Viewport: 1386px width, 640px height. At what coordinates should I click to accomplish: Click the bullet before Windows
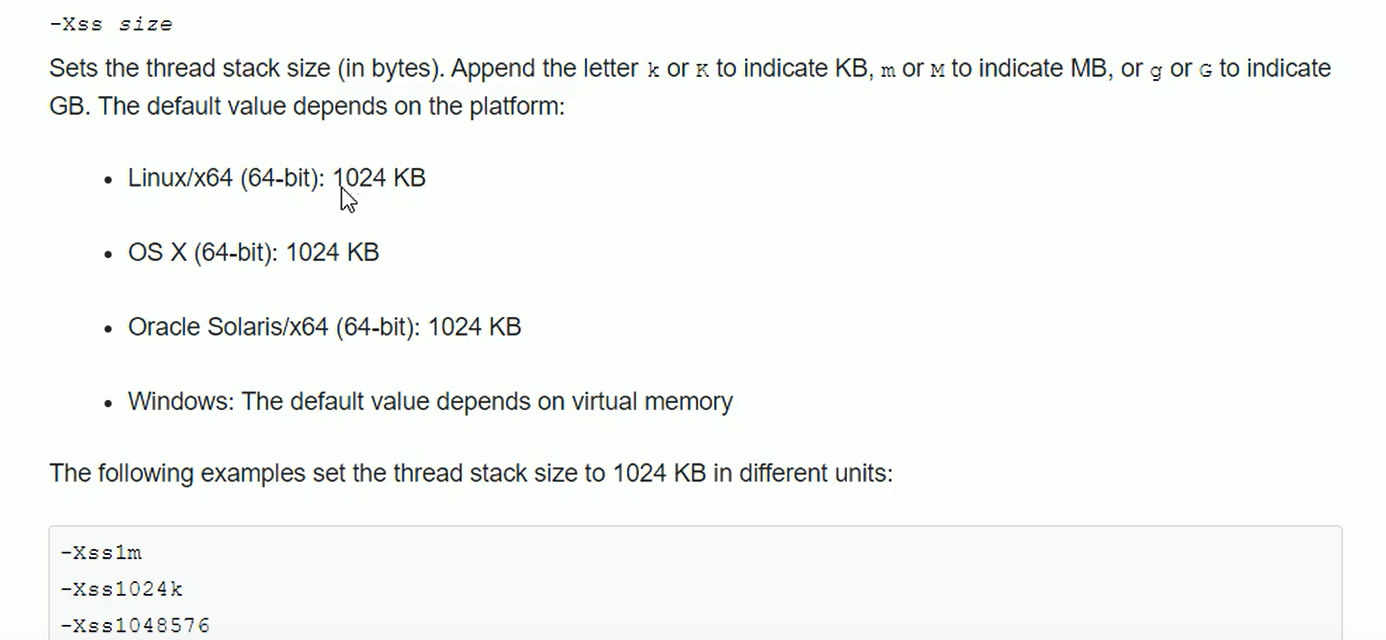pyautogui.click(x=109, y=404)
